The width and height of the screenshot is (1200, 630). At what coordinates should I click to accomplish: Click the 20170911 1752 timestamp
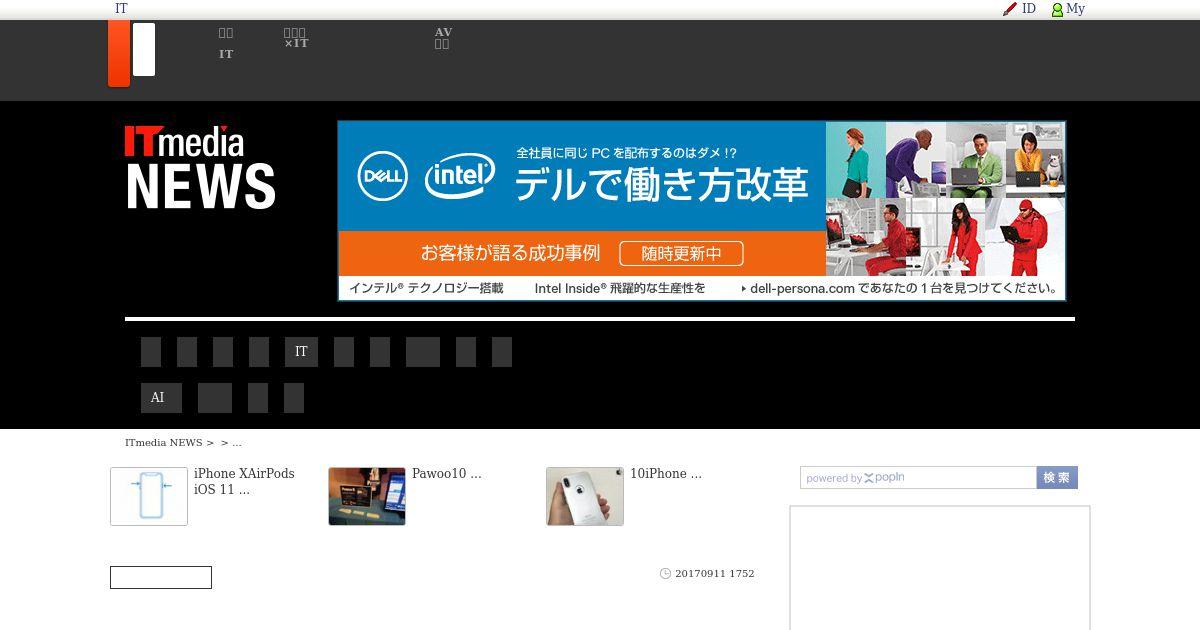pyautogui.click(x=715, y=574)
